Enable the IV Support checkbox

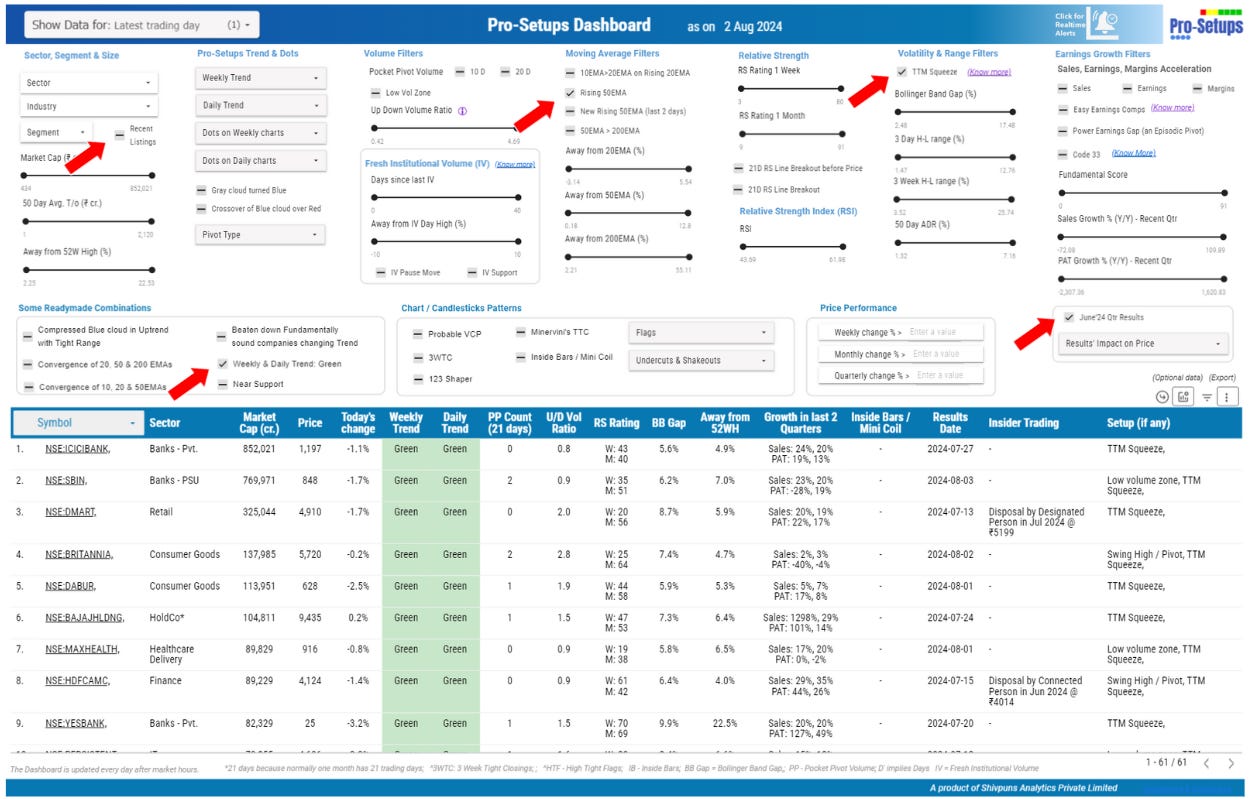(x=472, y=272)
